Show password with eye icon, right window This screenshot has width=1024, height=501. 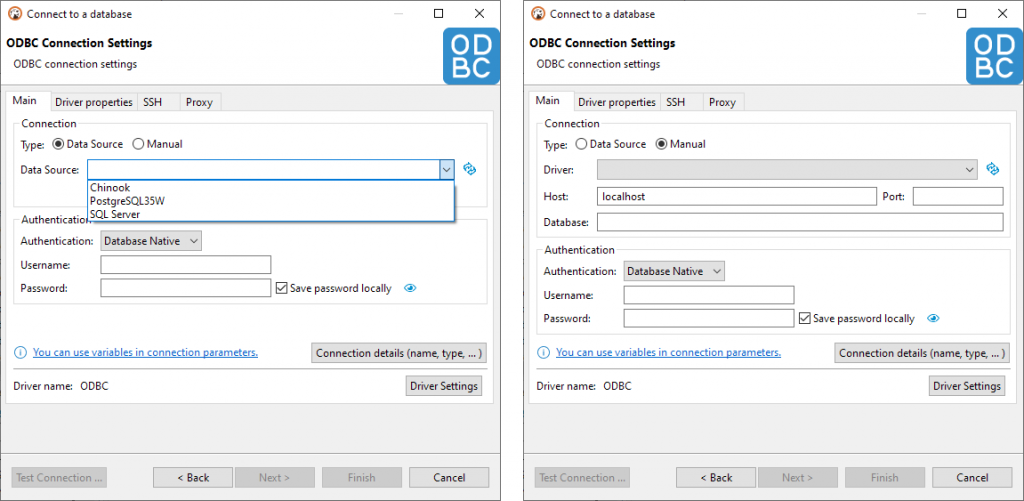pos(933,319)
